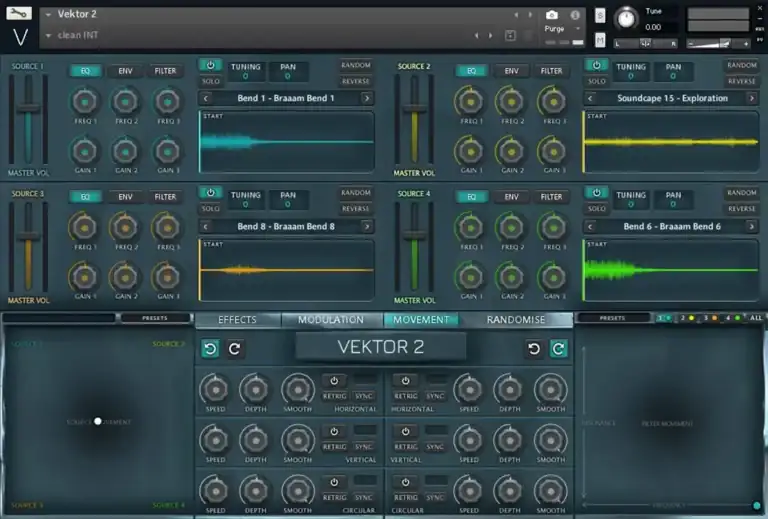
Task: Click the Source 1 waveform display
Action: pyautogui.click(x=287, y=142)
